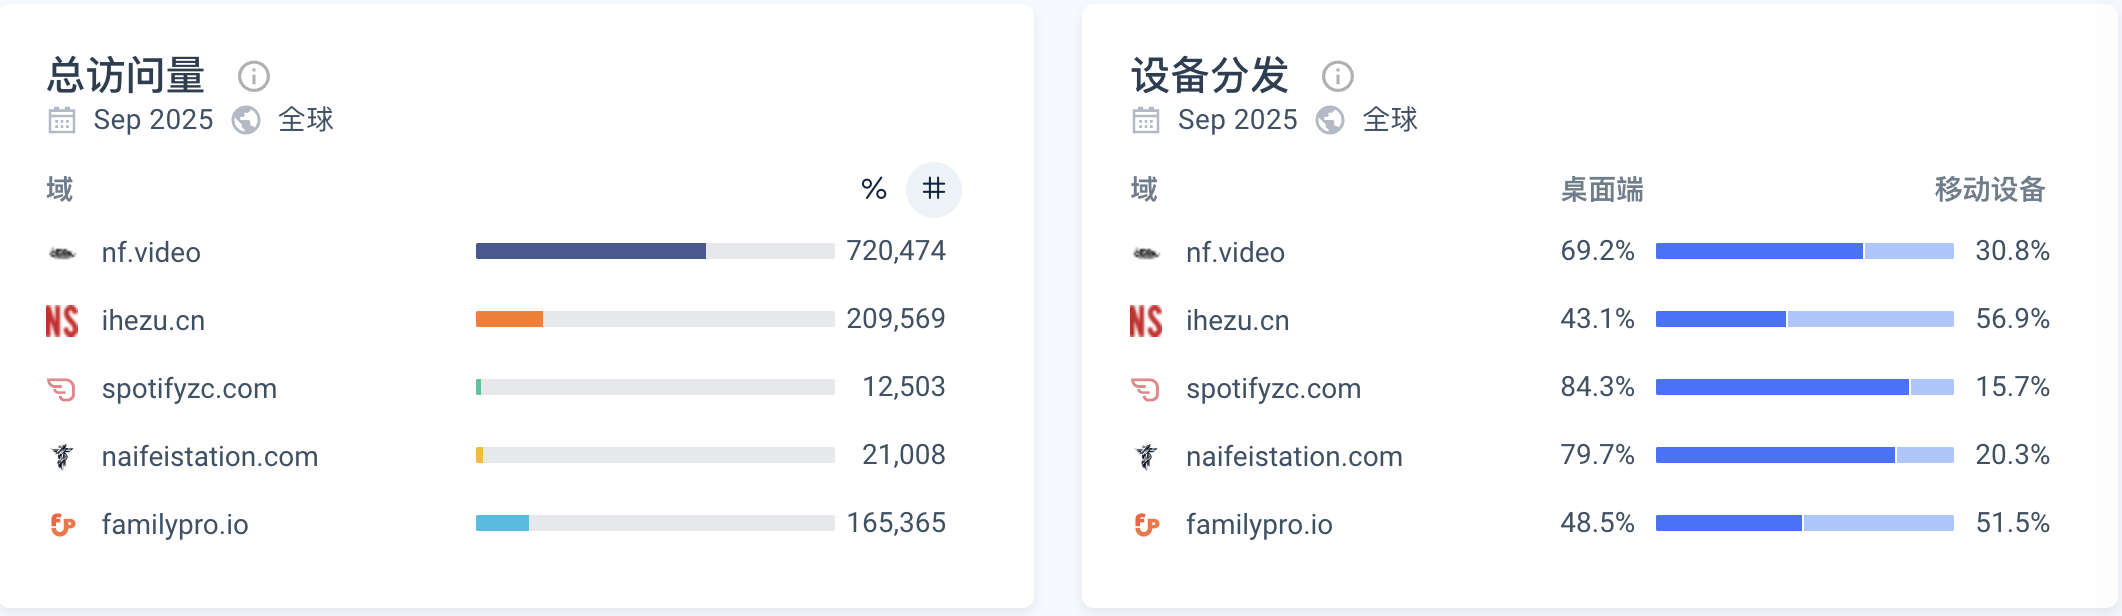The height and width of the screenshot is (616, 2122).
Task: Click the naifeistation.com favicon
Action: tap(61, 456)
